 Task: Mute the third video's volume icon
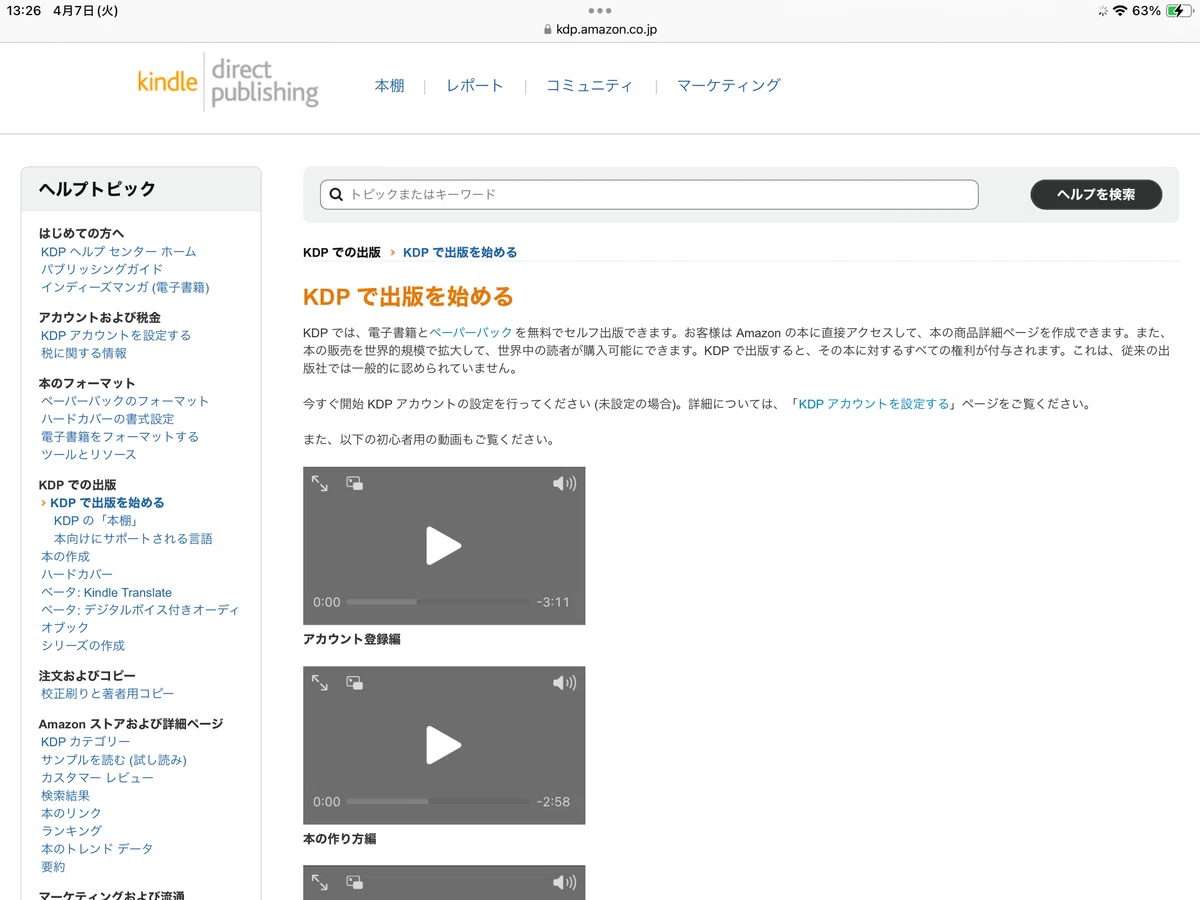[565, 883]
